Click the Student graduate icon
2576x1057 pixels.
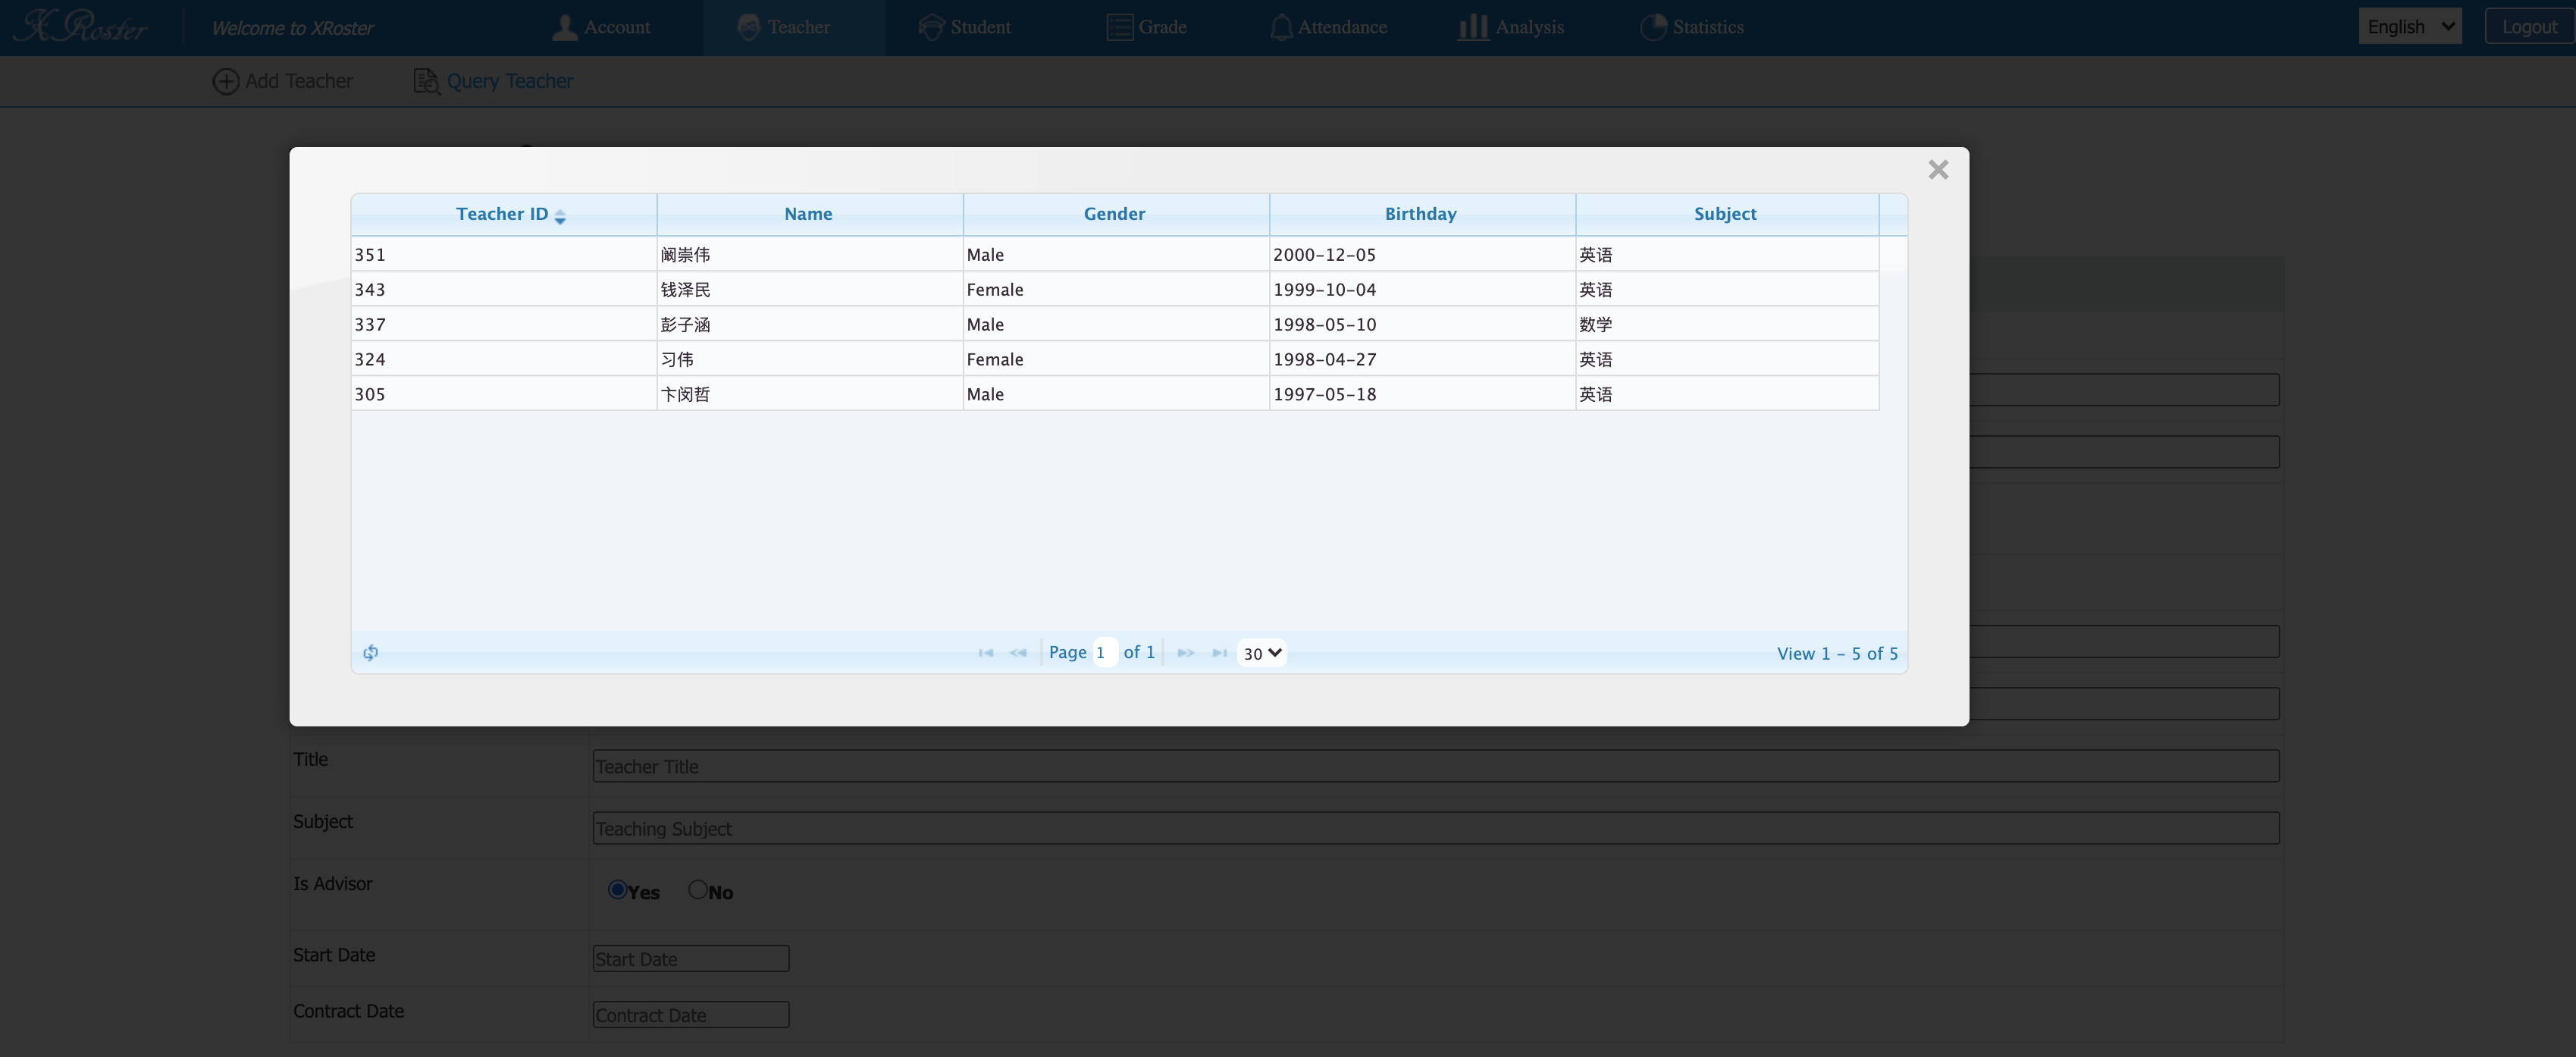[931, 27]
